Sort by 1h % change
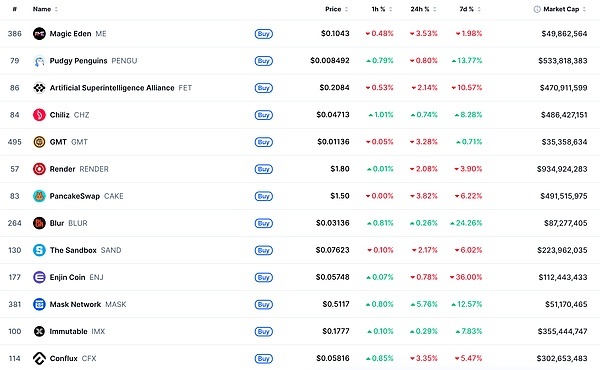Viewport: 600px width, 370px height. click(382, 9)
